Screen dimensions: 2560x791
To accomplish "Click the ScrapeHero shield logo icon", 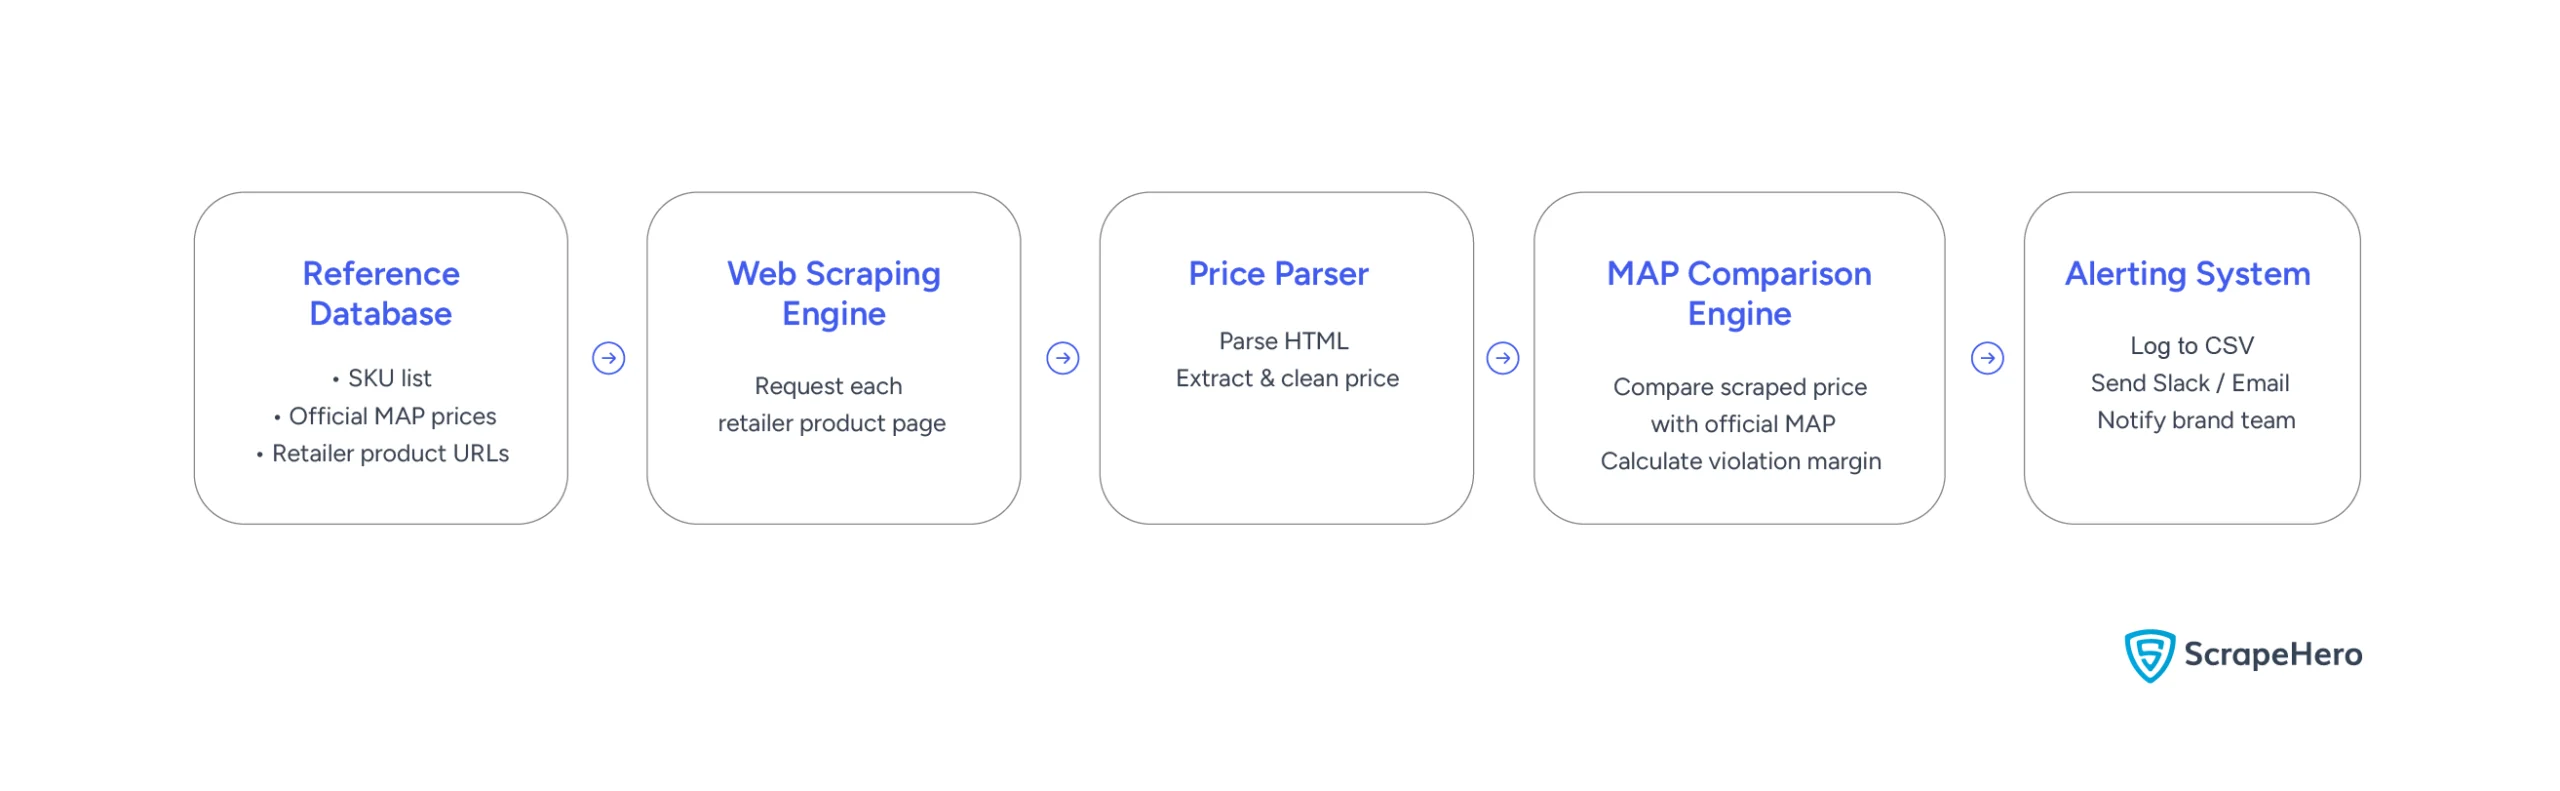I will pyautogui.click(x=2148, y=655).
